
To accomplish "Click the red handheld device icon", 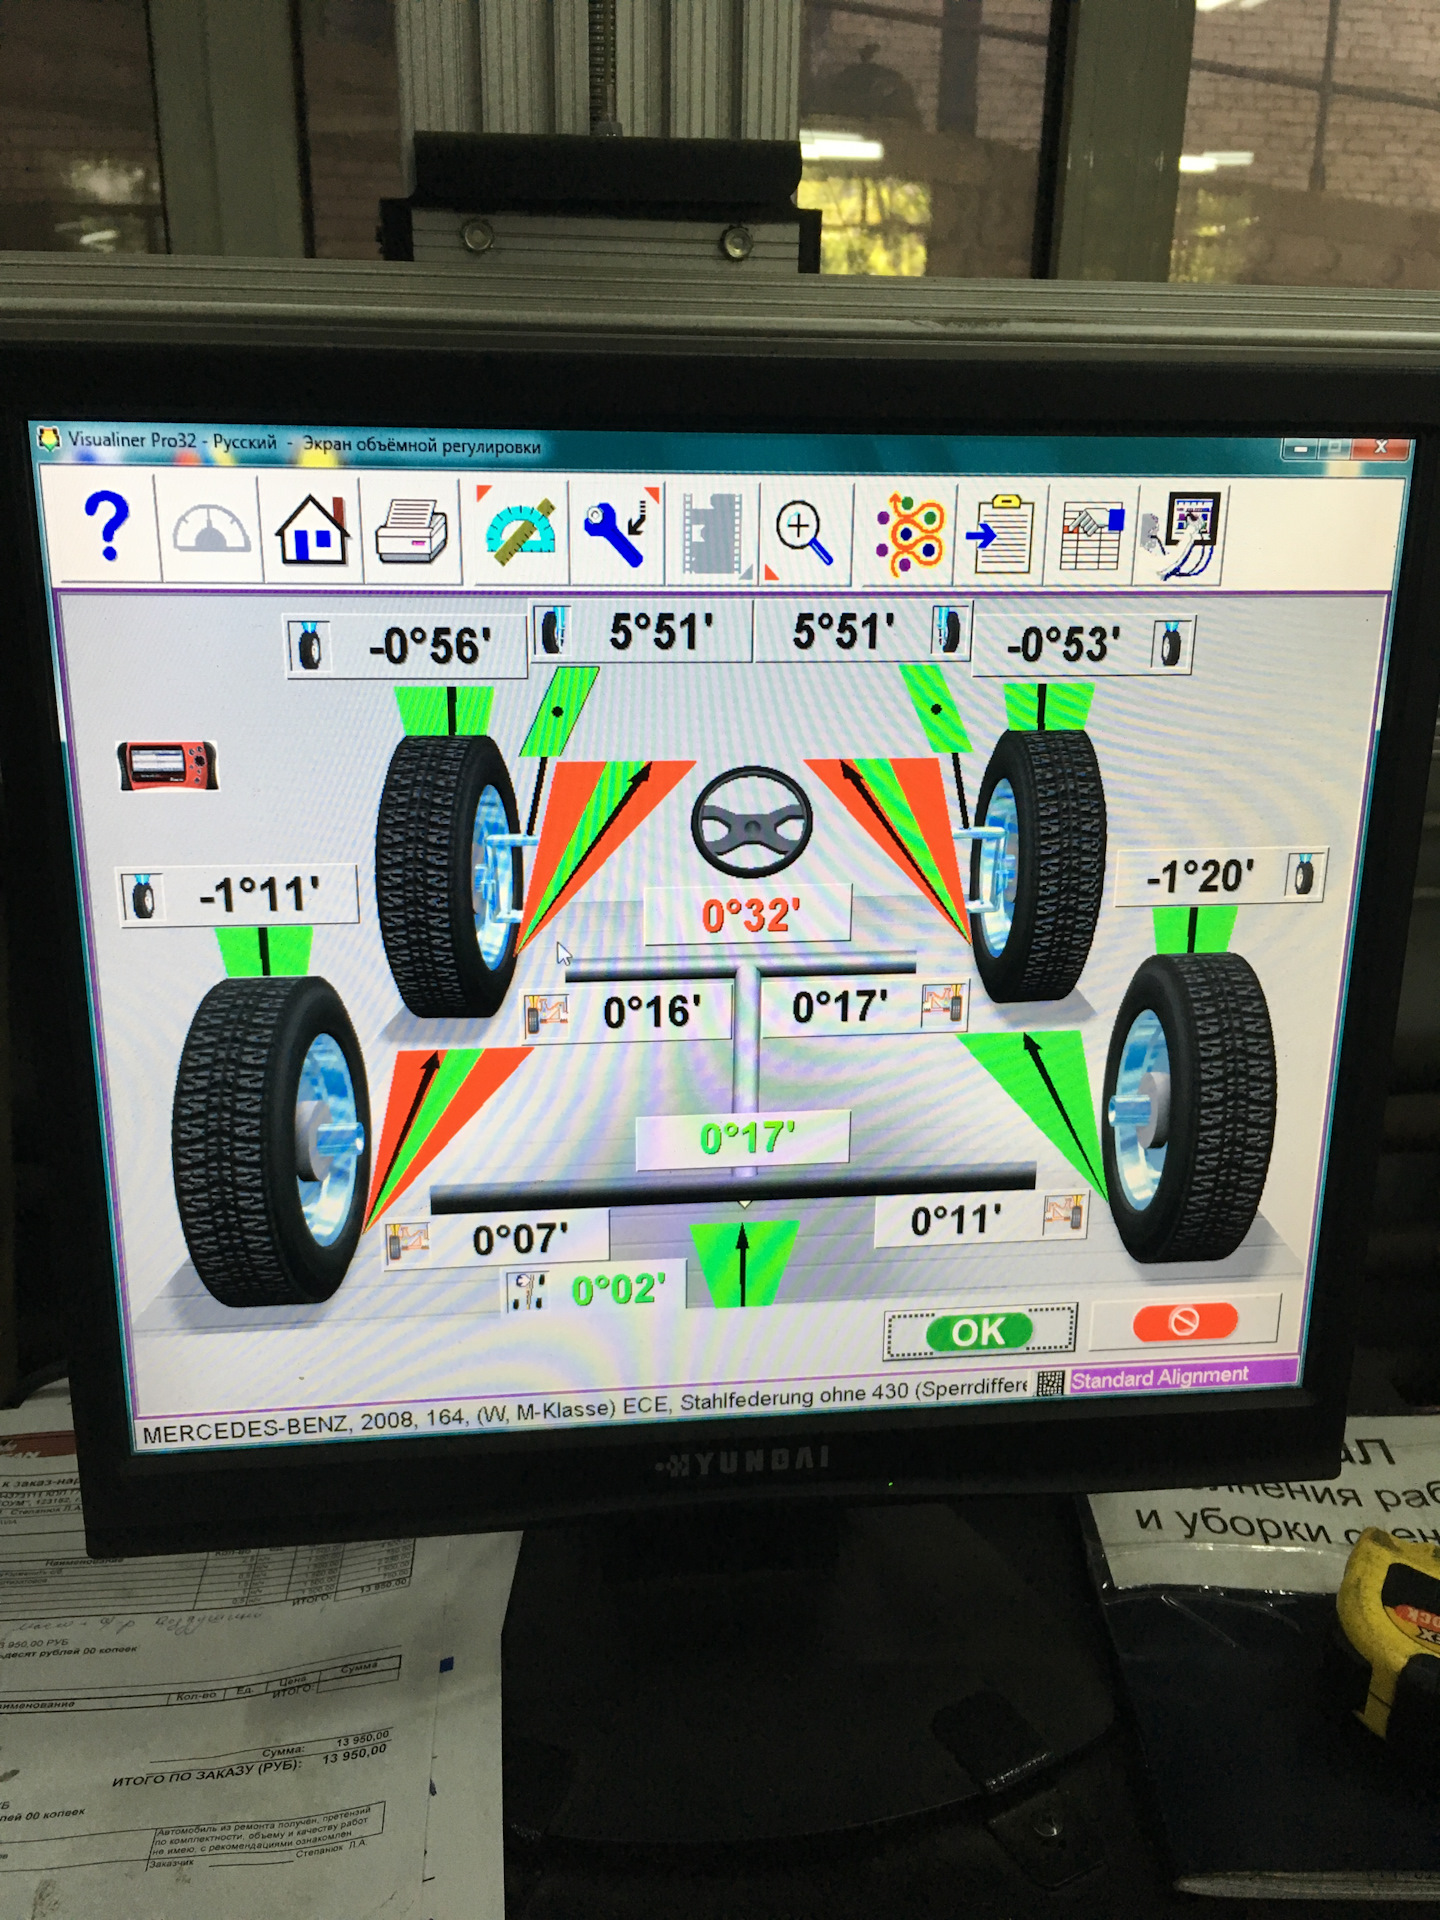I will 166,766.
